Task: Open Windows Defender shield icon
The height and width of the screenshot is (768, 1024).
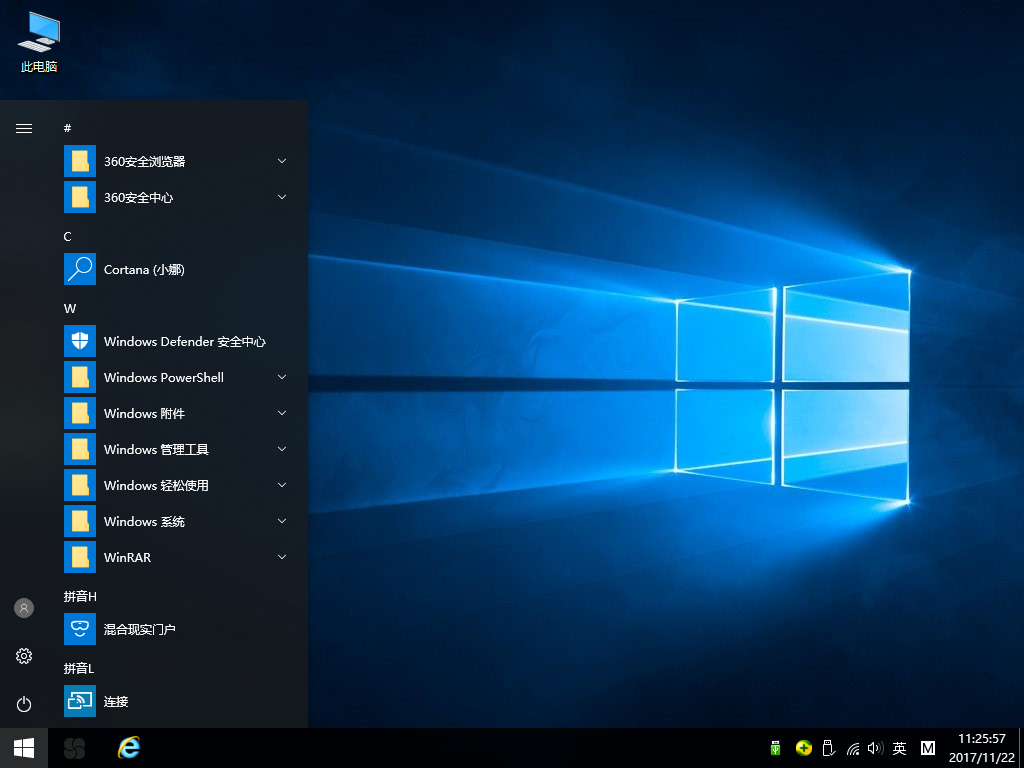Action: [x=80, y=341]
